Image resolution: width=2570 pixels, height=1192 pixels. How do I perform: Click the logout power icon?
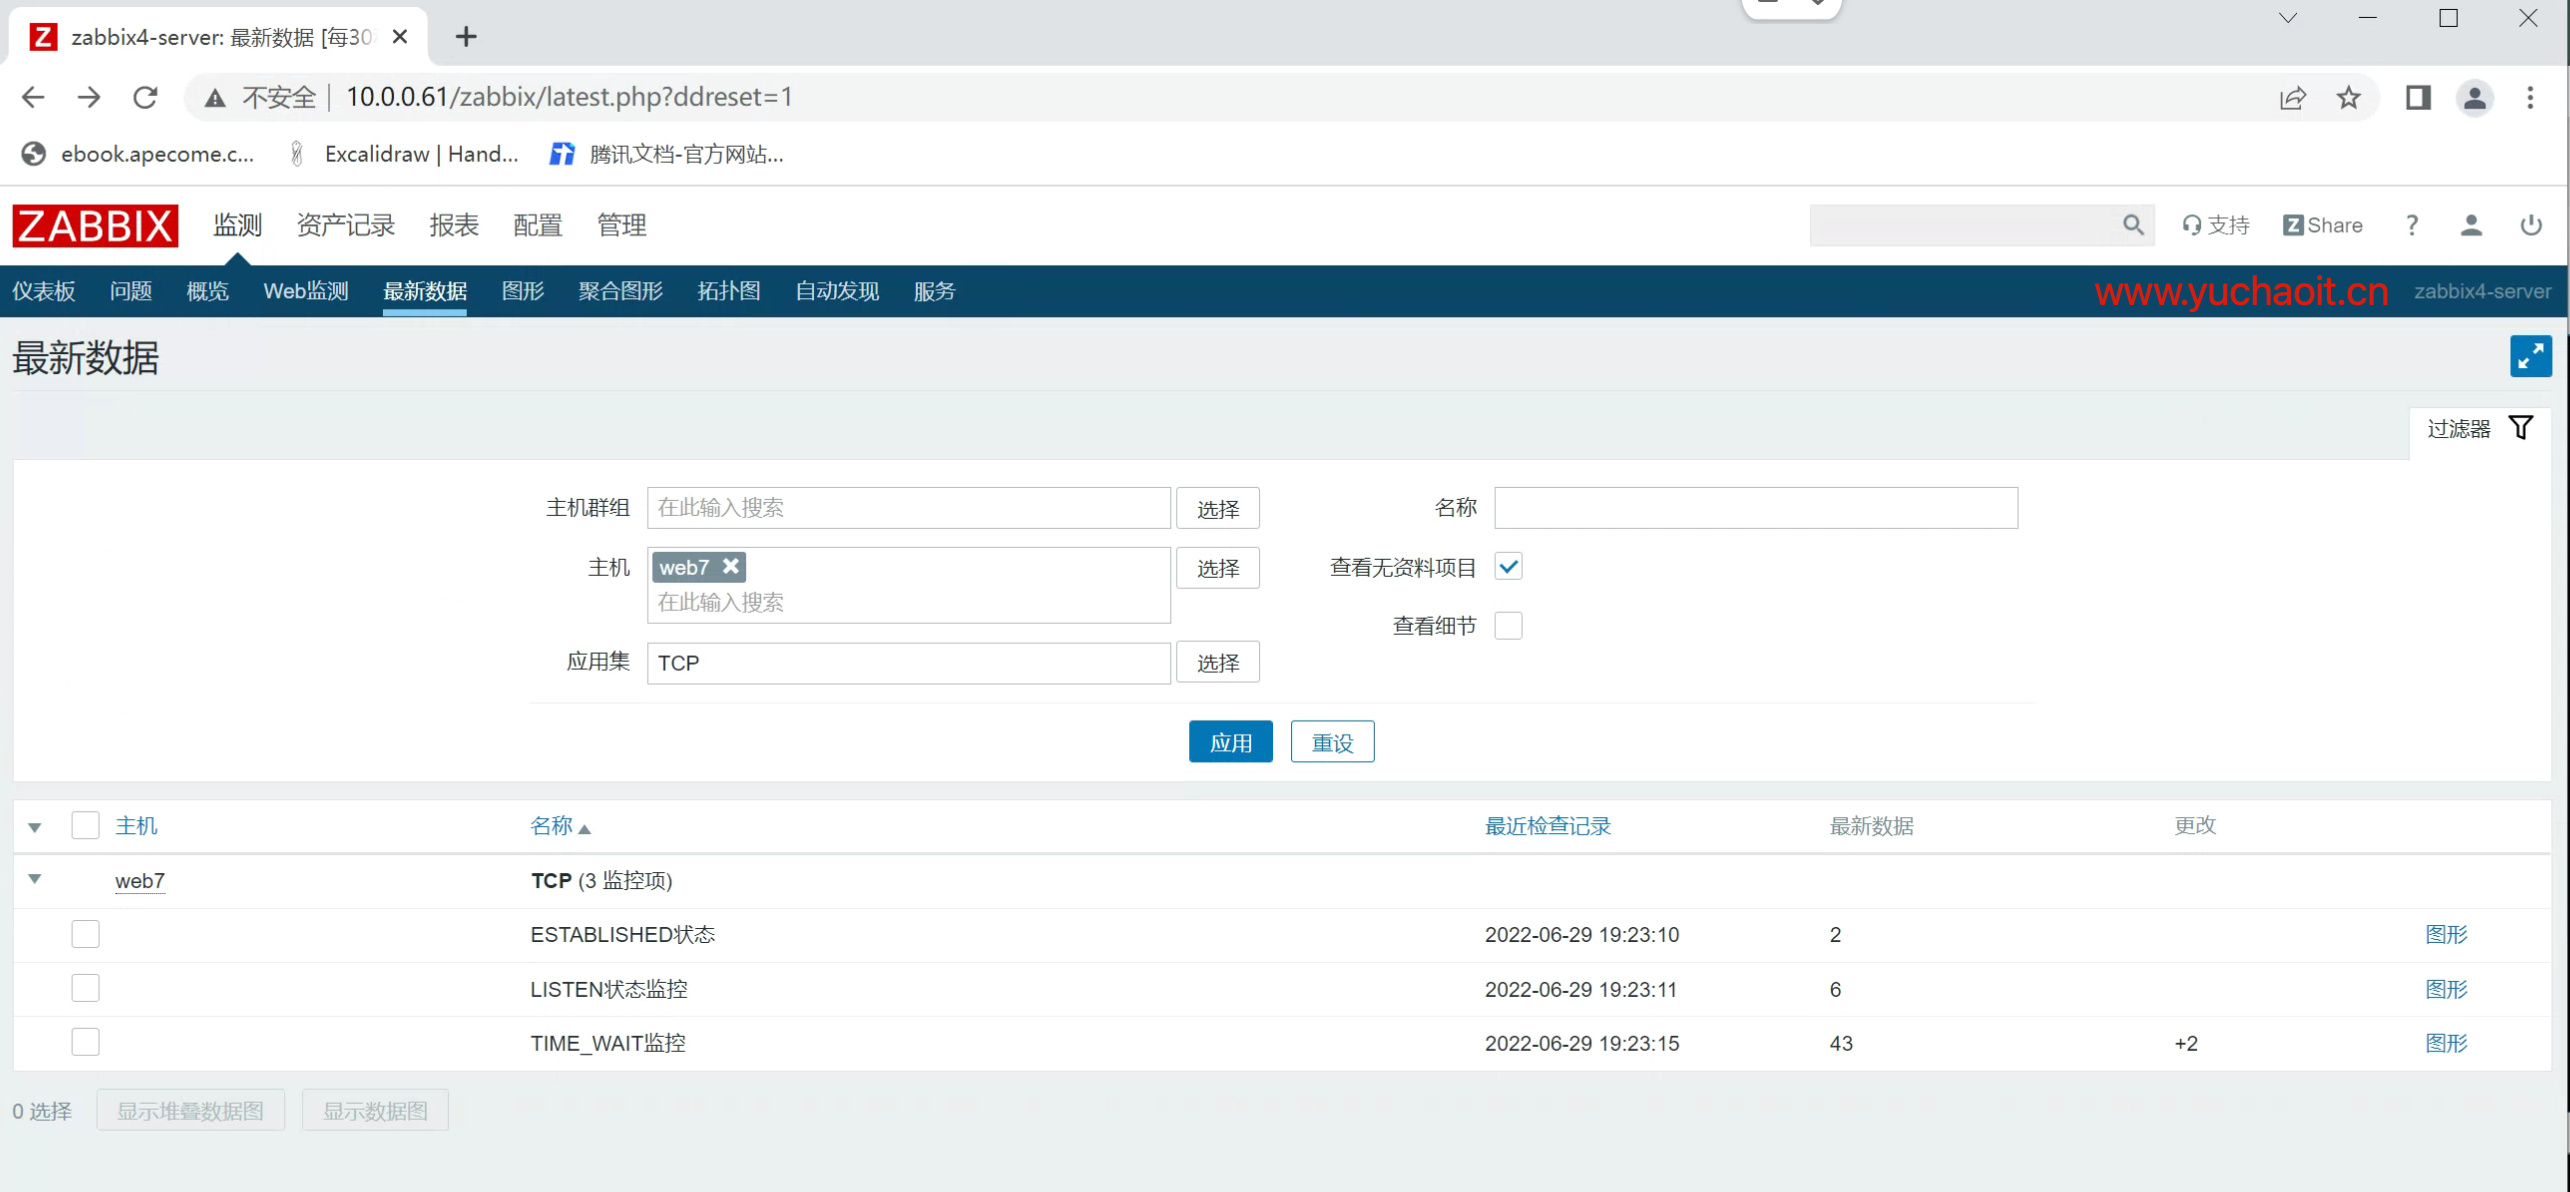pos(2531,226)
